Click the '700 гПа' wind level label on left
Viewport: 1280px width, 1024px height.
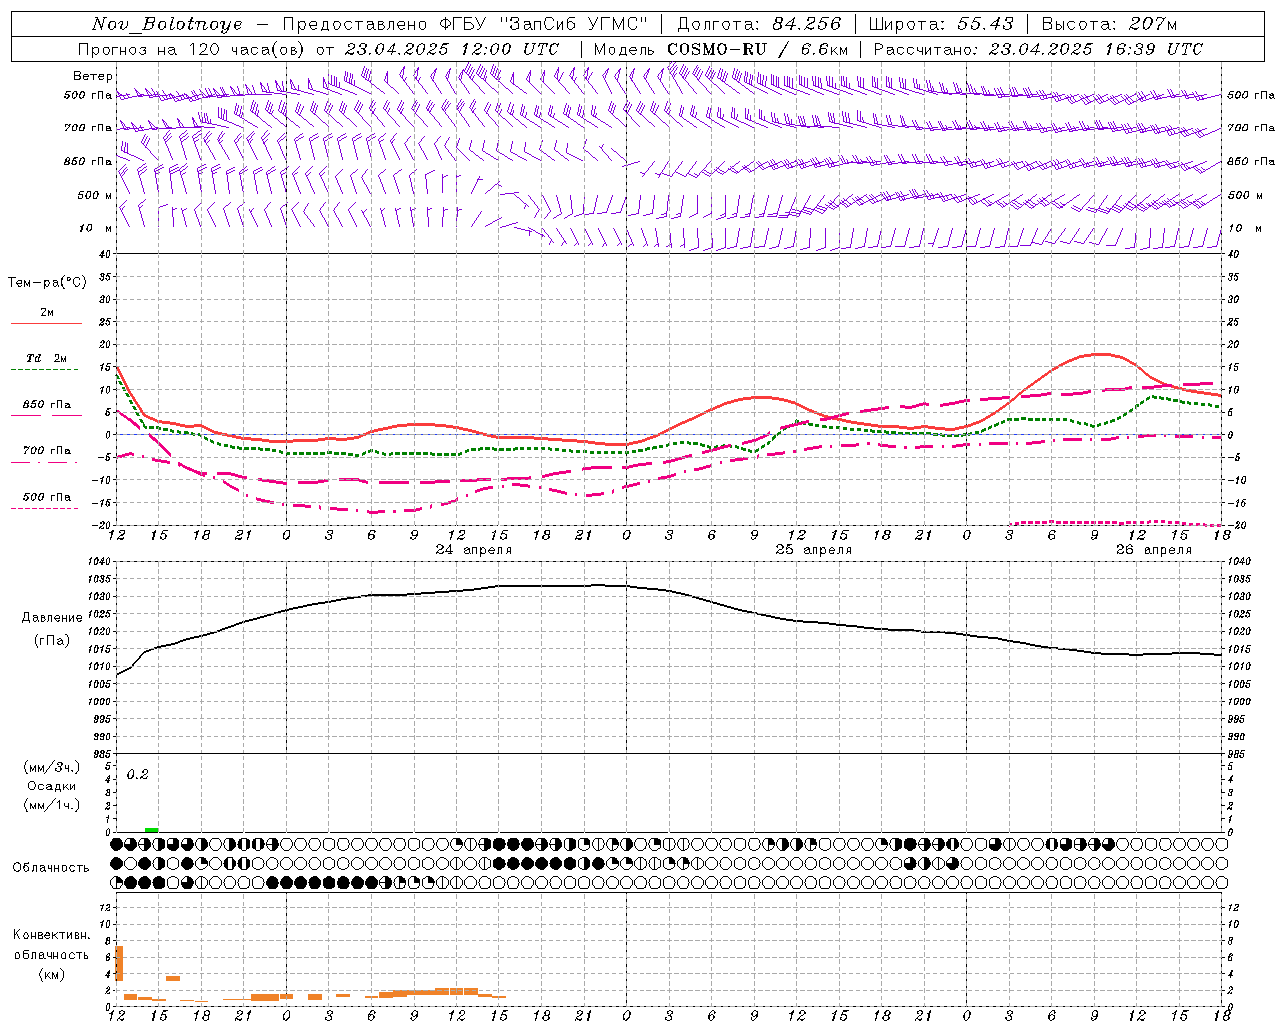coord(88,128)
